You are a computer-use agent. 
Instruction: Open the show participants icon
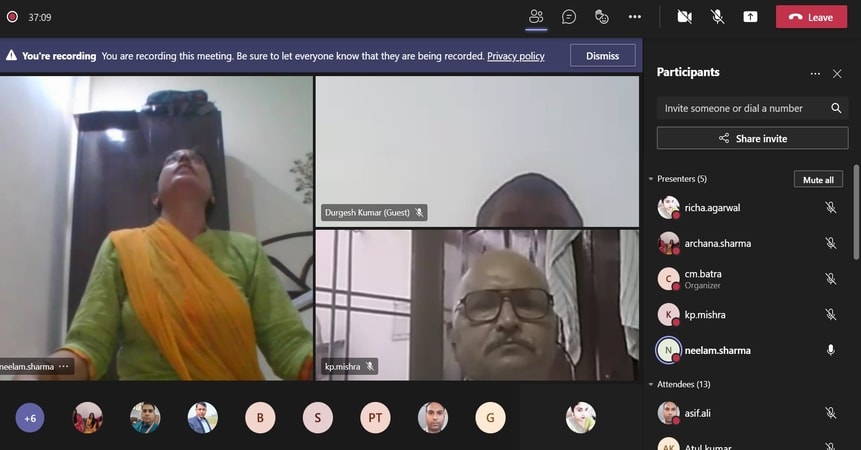point(536,17)
